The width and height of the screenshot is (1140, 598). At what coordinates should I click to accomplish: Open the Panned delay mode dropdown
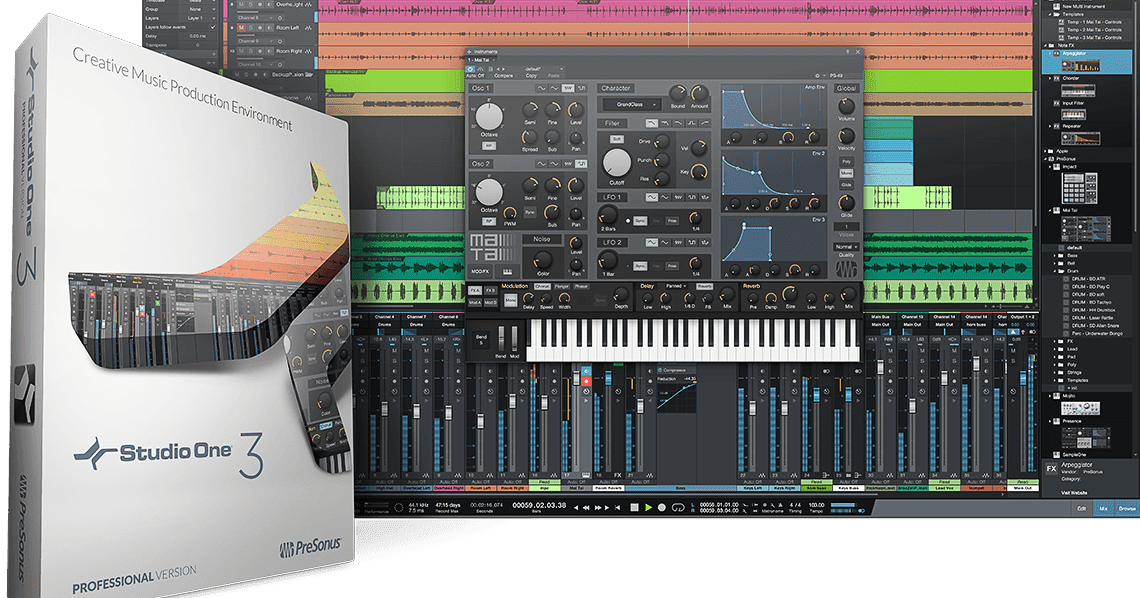(676, 286)
